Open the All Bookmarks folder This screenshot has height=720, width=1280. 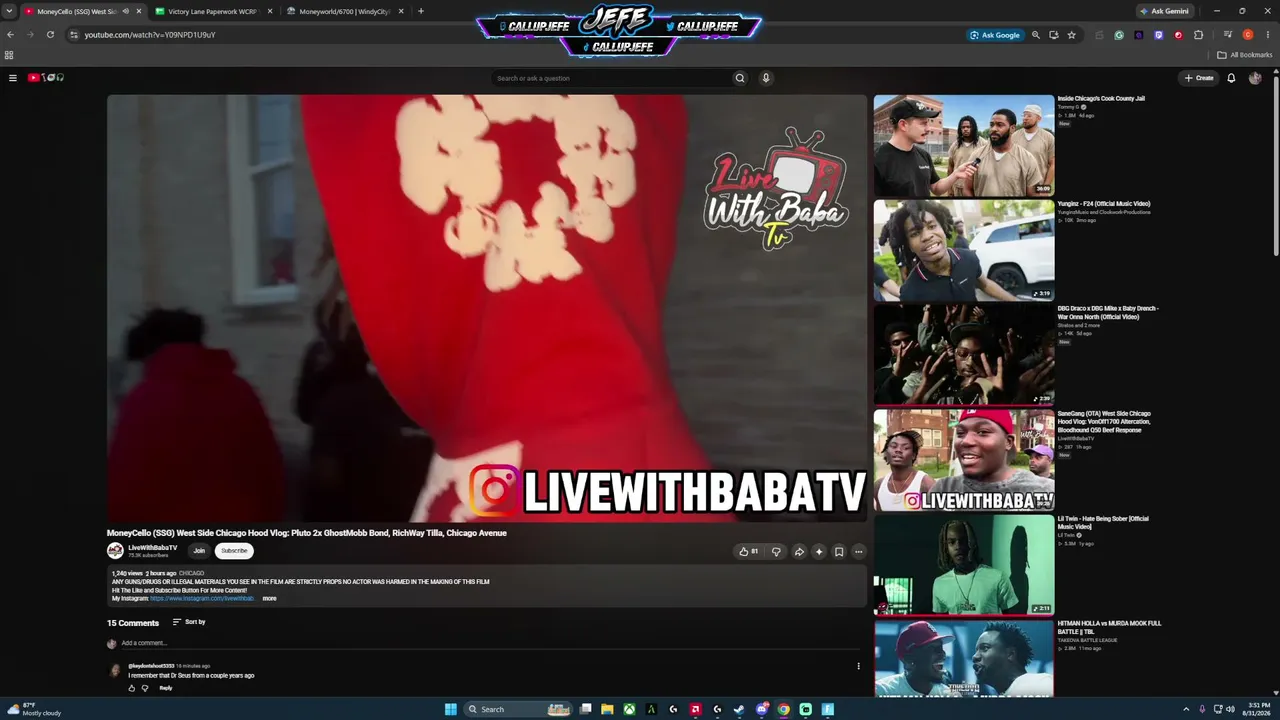click(x=1245, y=55)
